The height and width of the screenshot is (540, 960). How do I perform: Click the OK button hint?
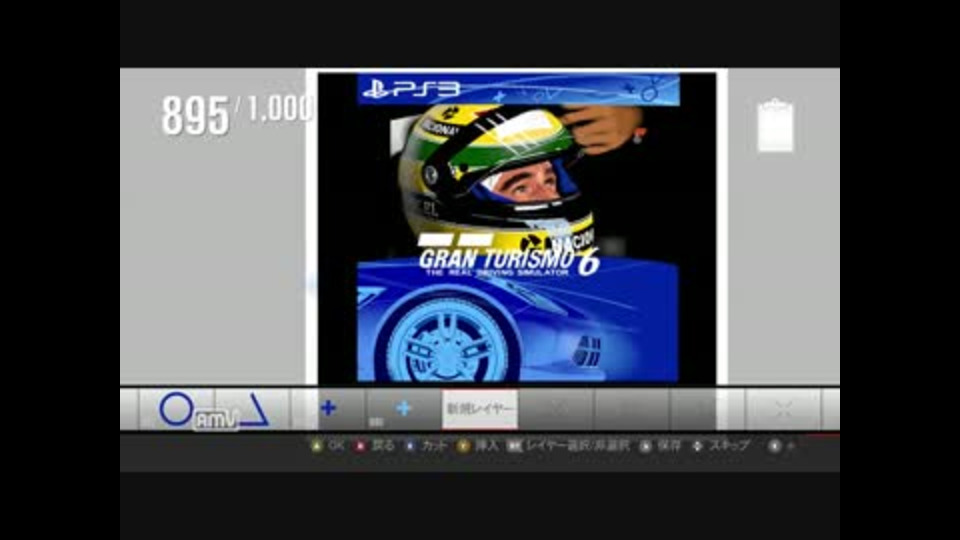click(x=336, y=446)
